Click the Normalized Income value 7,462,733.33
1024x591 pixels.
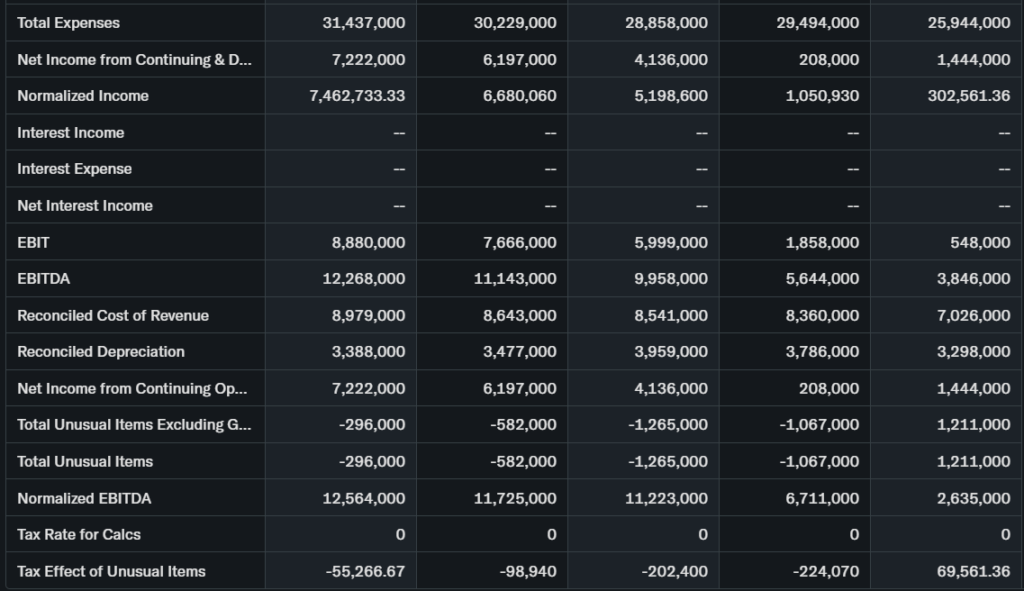[x=357, y=96]
